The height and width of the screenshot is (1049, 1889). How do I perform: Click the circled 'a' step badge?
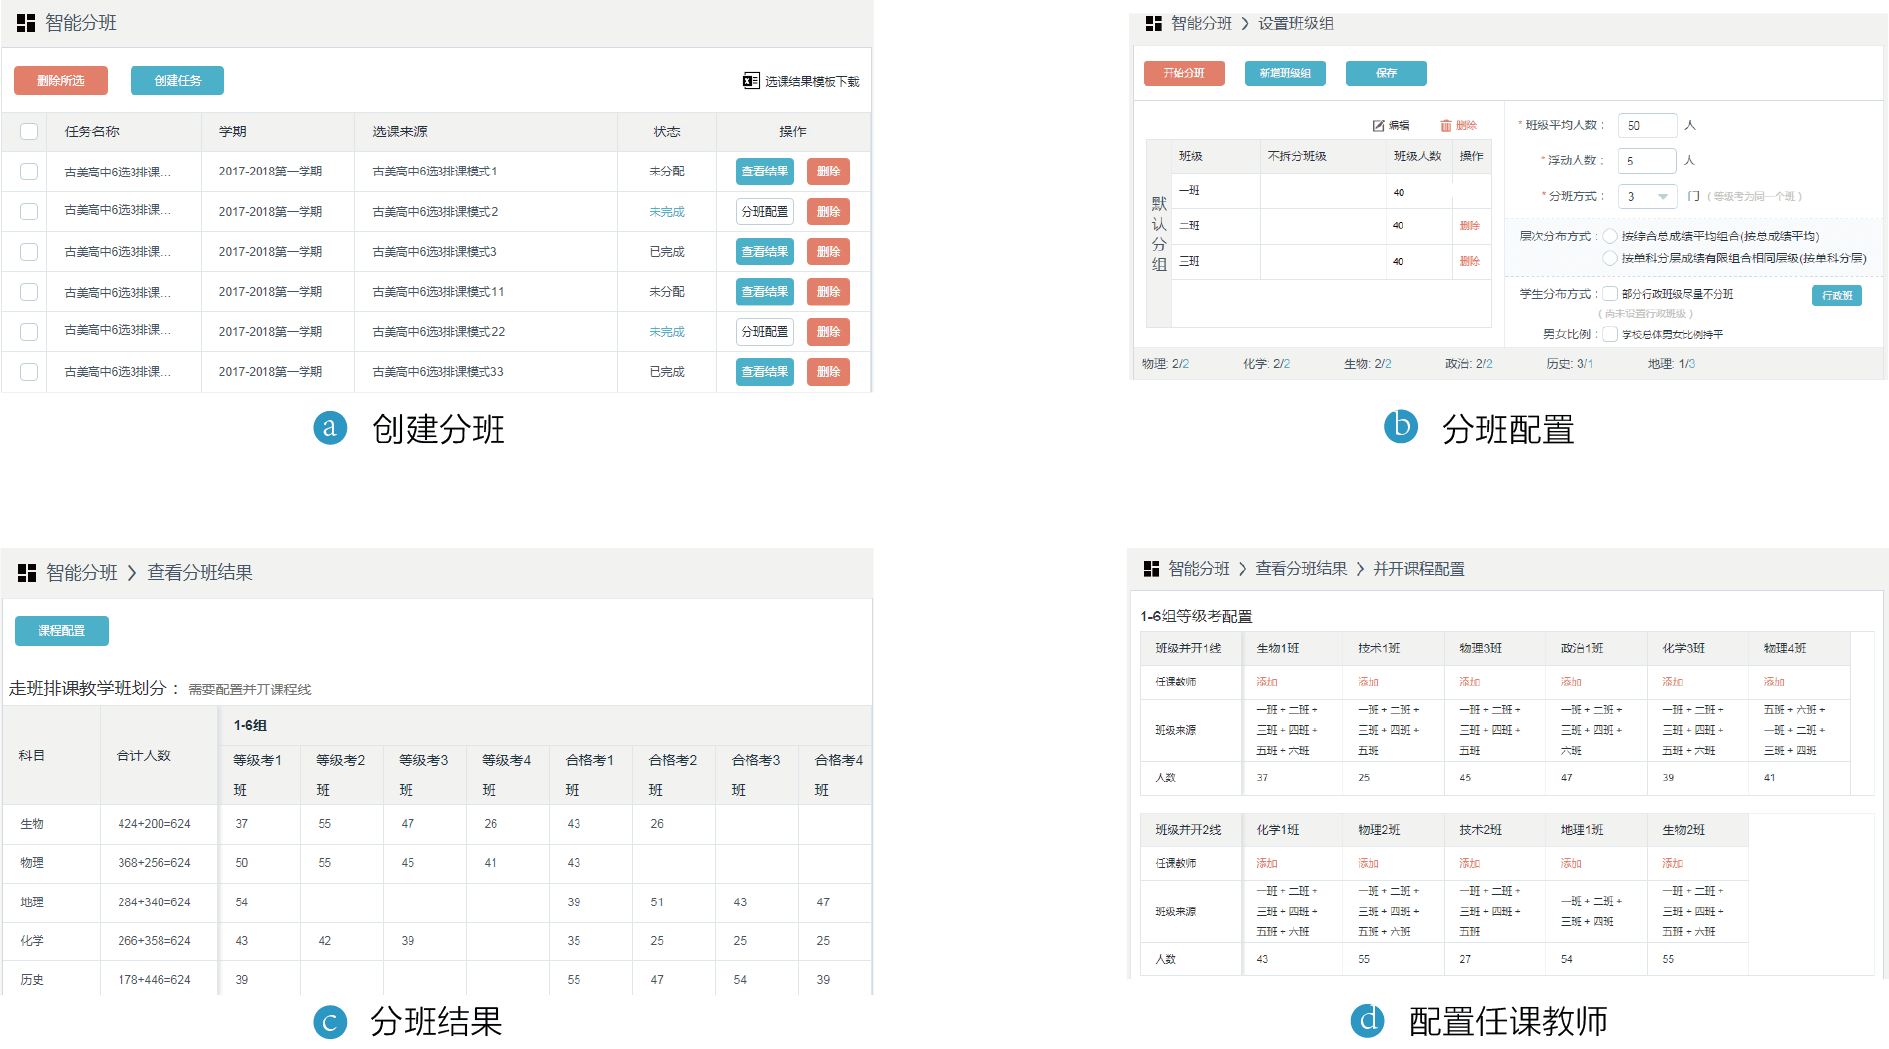pos(330,428)
